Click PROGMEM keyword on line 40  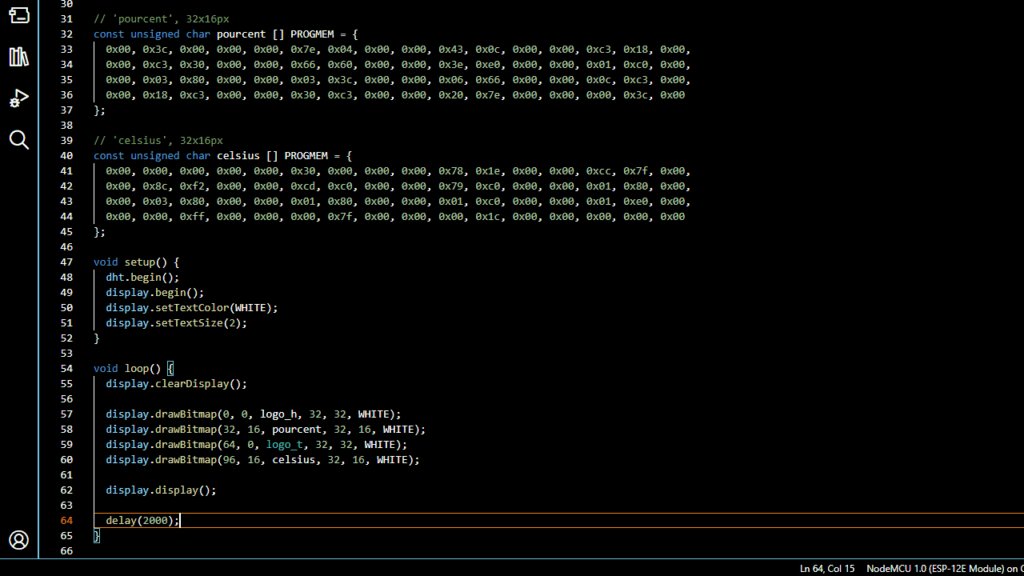point(306,155)
